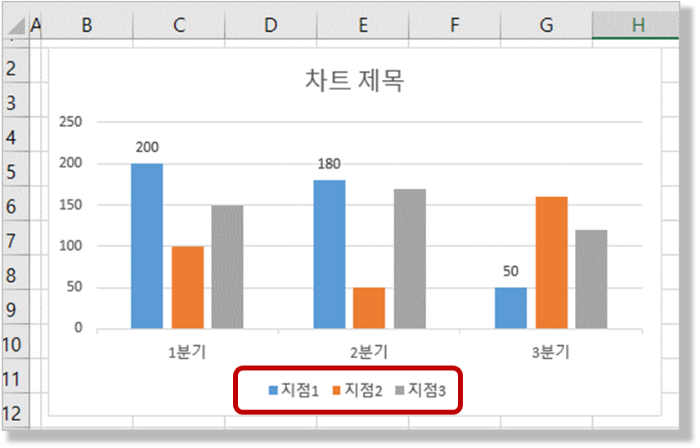Image resolution: width=700 pixels, height=448 pixels.
Task: Select the blue 3분기 bar labeled 50
Action: click(x=511, y=308)
